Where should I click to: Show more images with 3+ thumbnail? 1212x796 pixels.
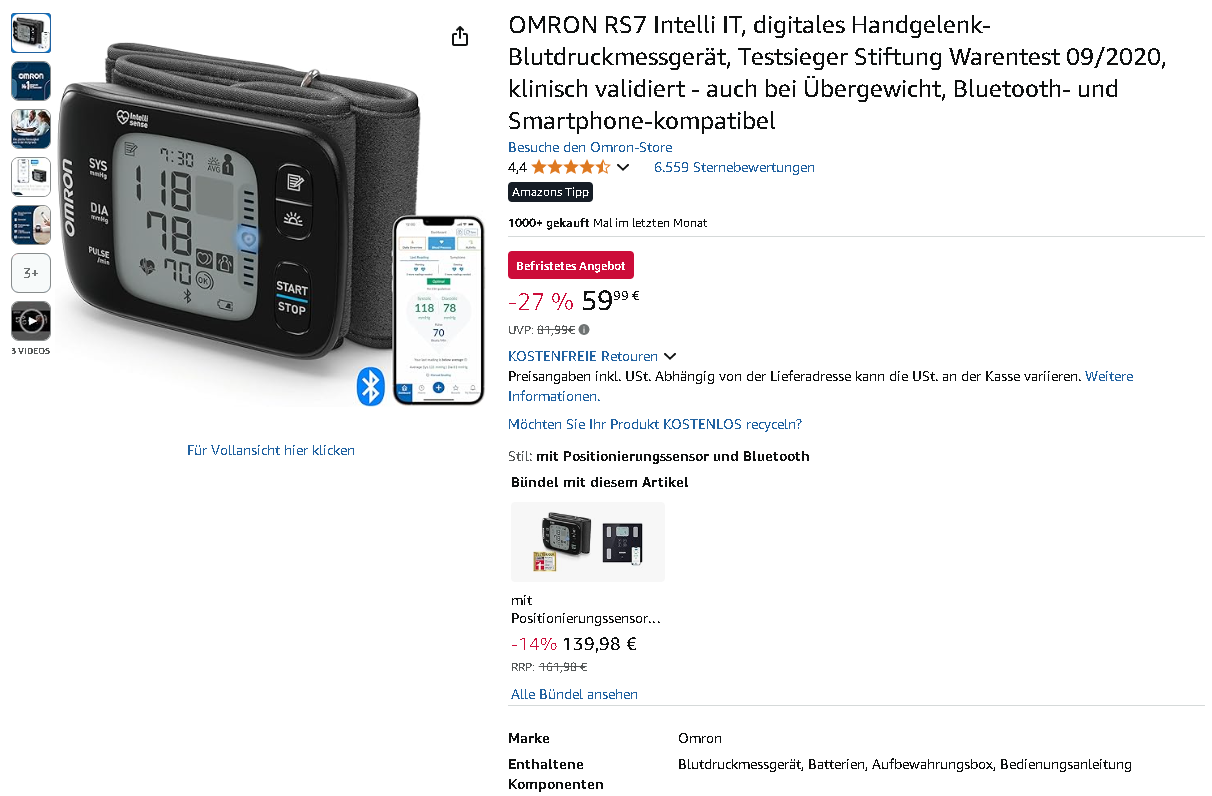point(31,273)
